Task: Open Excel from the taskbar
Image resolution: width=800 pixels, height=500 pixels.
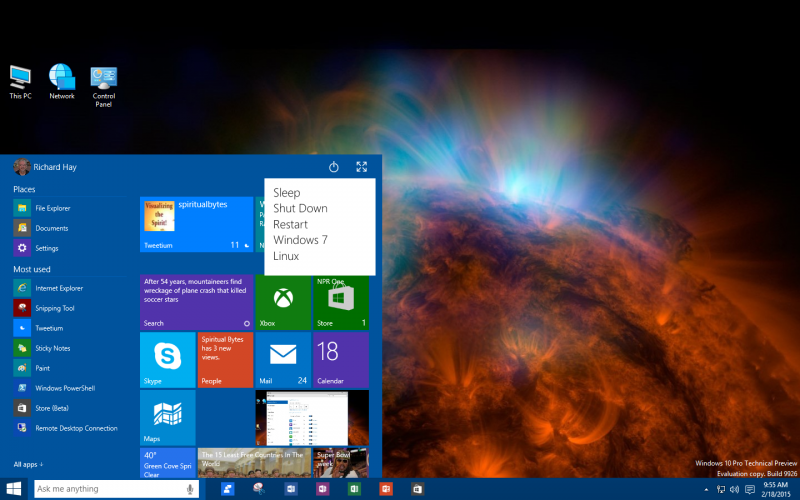Action: 354,489
